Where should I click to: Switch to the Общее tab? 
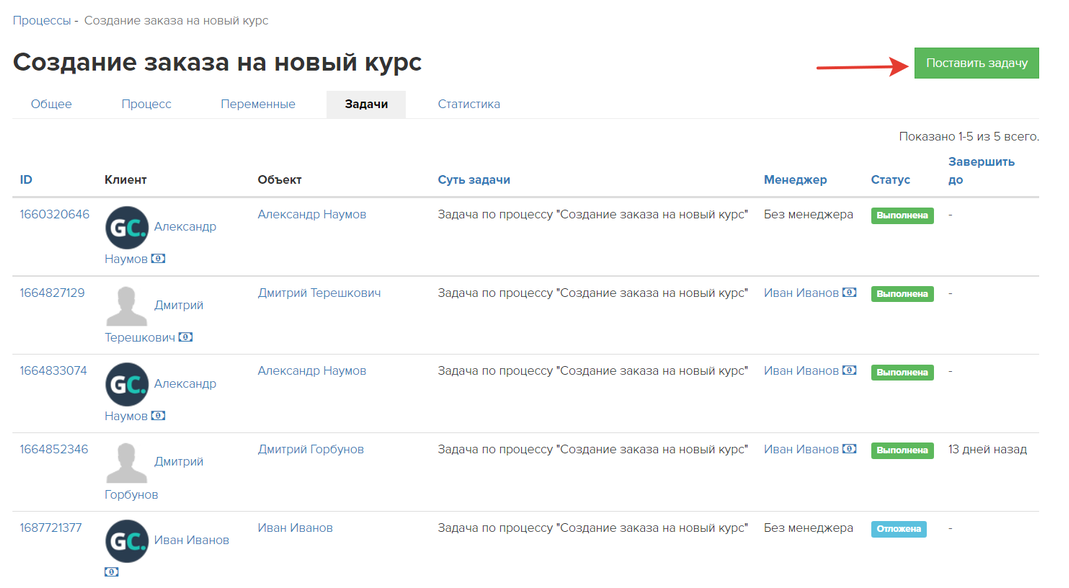[51, 104]
